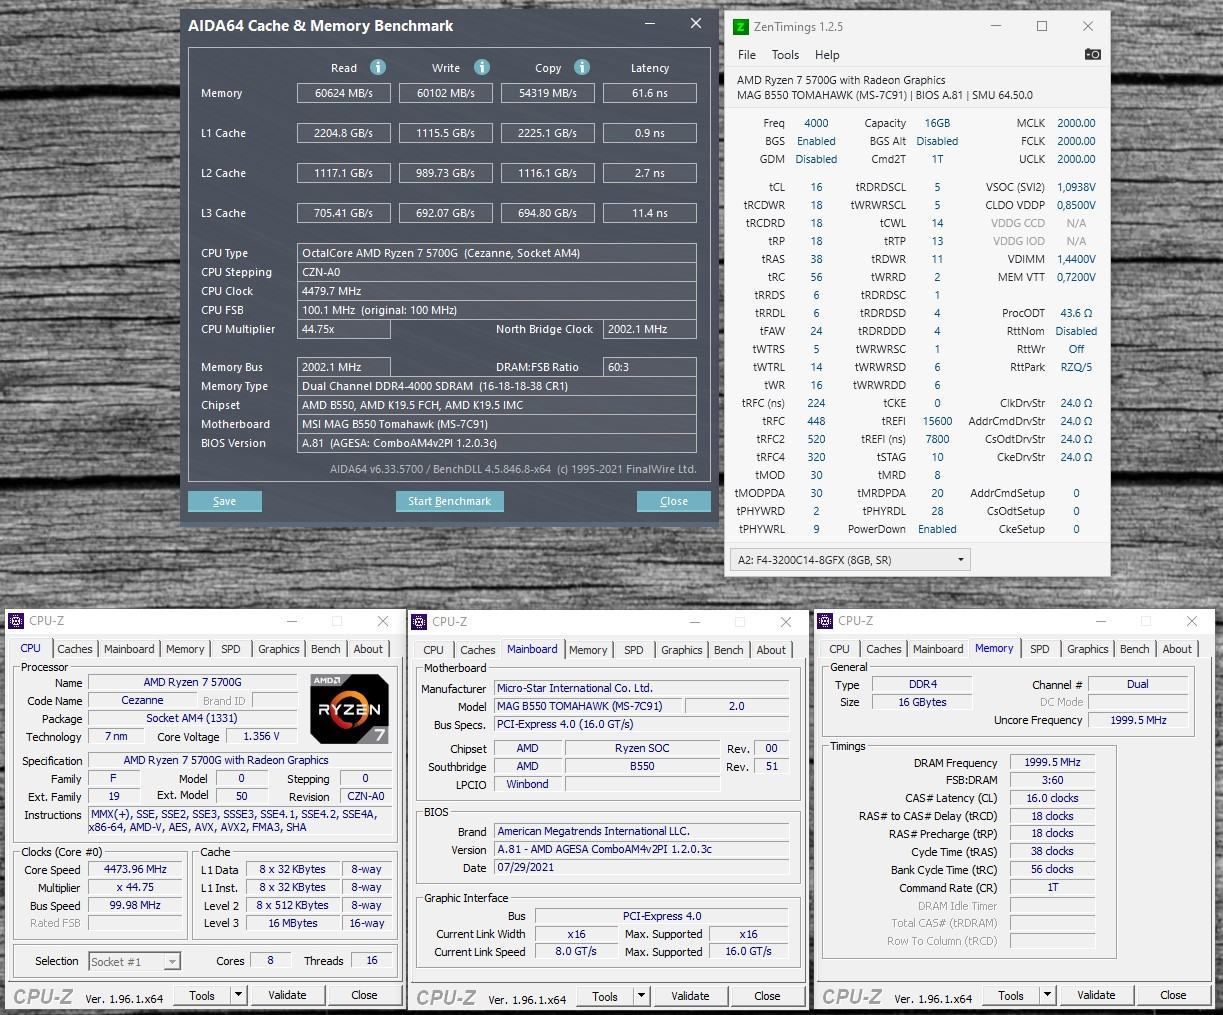Image resolution: width=1223 pixels, height=1015 pixels.
Task: Click Close button in right CPU-Z window
Action: coord(1173,995)
